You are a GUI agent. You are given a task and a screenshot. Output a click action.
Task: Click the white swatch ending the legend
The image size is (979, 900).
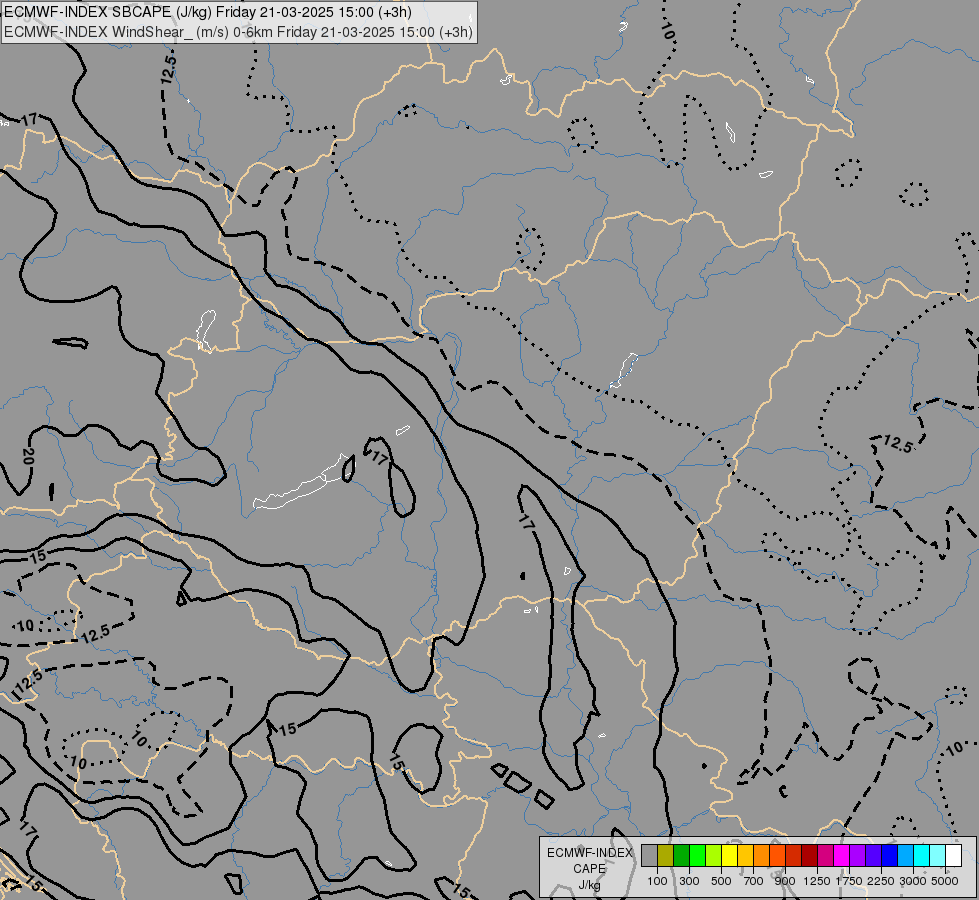coord(953,856)
